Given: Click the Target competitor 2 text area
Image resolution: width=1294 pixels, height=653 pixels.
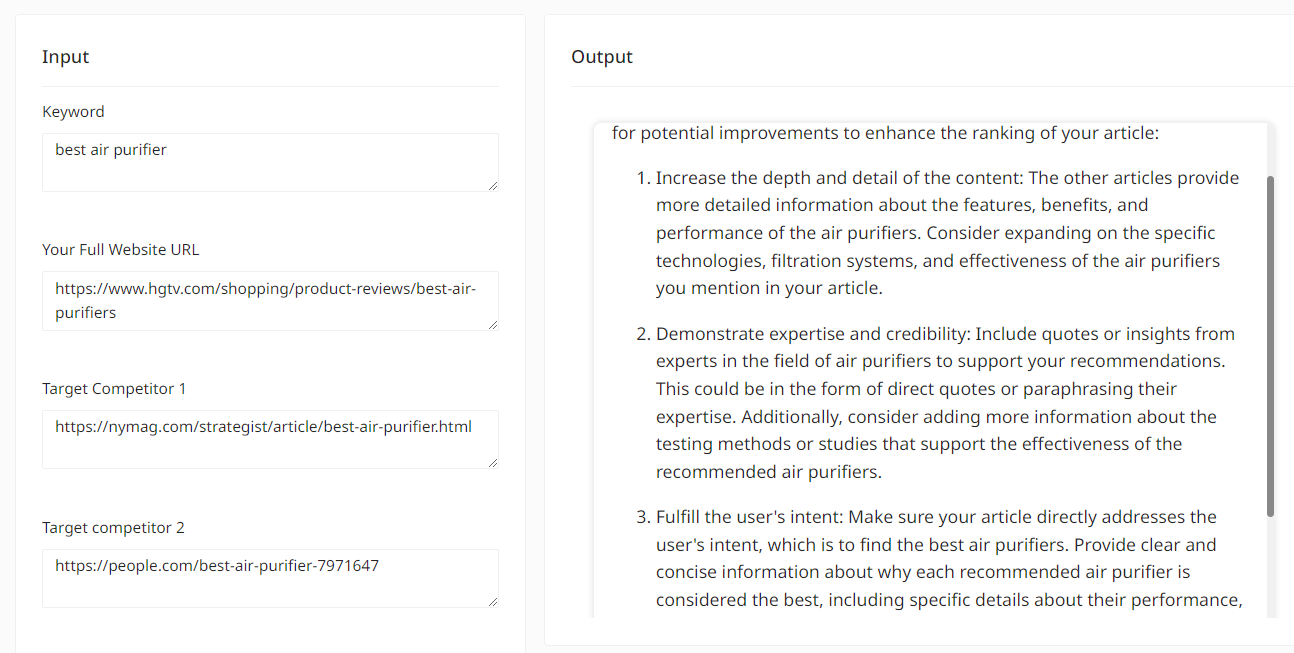Looking at the screenshot, I should (270, 578).
